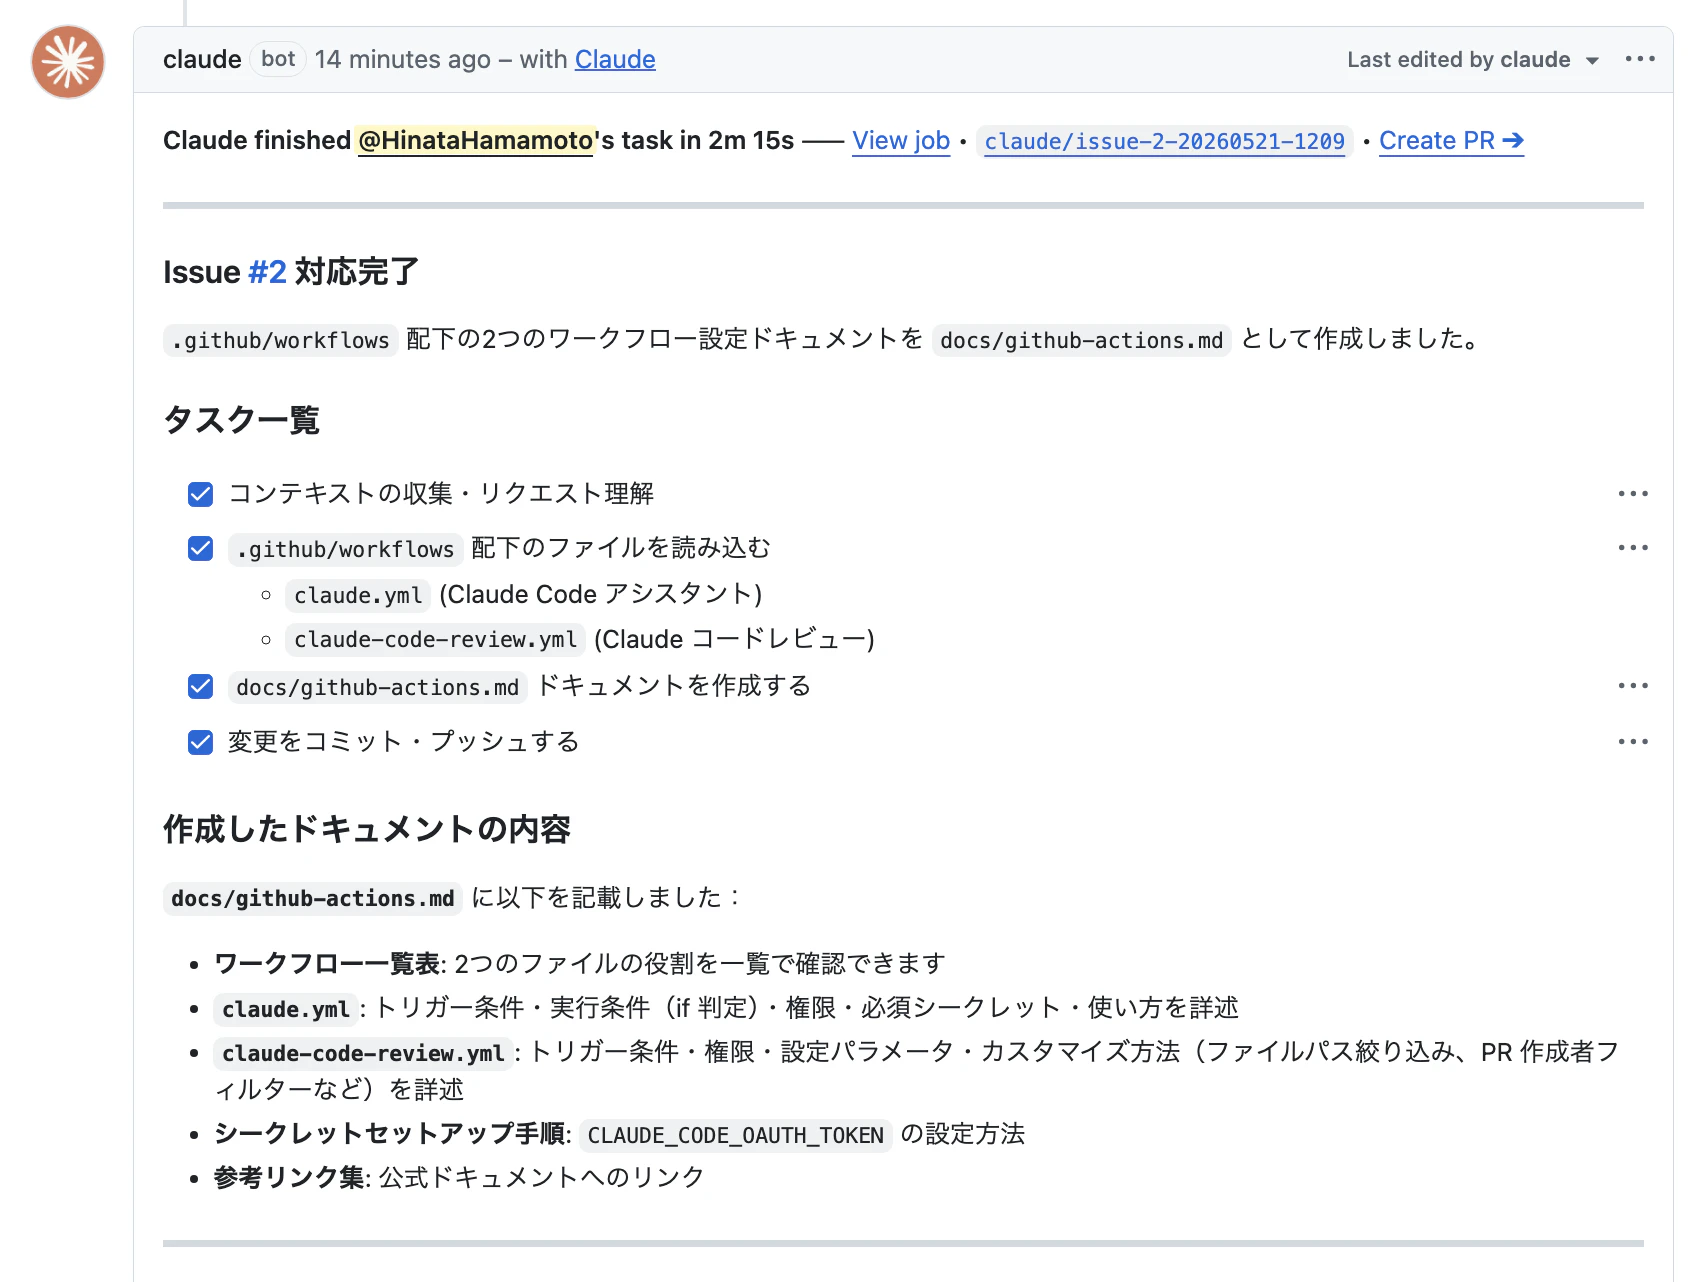Click the claude.yml code text in task list

[x=358, y=596]
